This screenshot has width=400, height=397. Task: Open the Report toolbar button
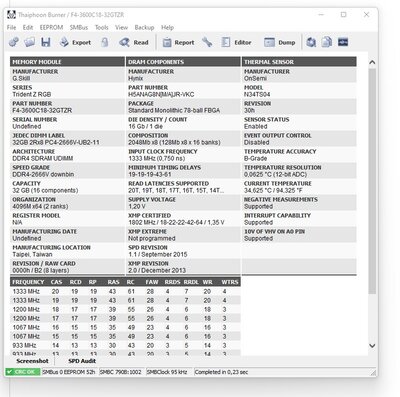point(178,42)
